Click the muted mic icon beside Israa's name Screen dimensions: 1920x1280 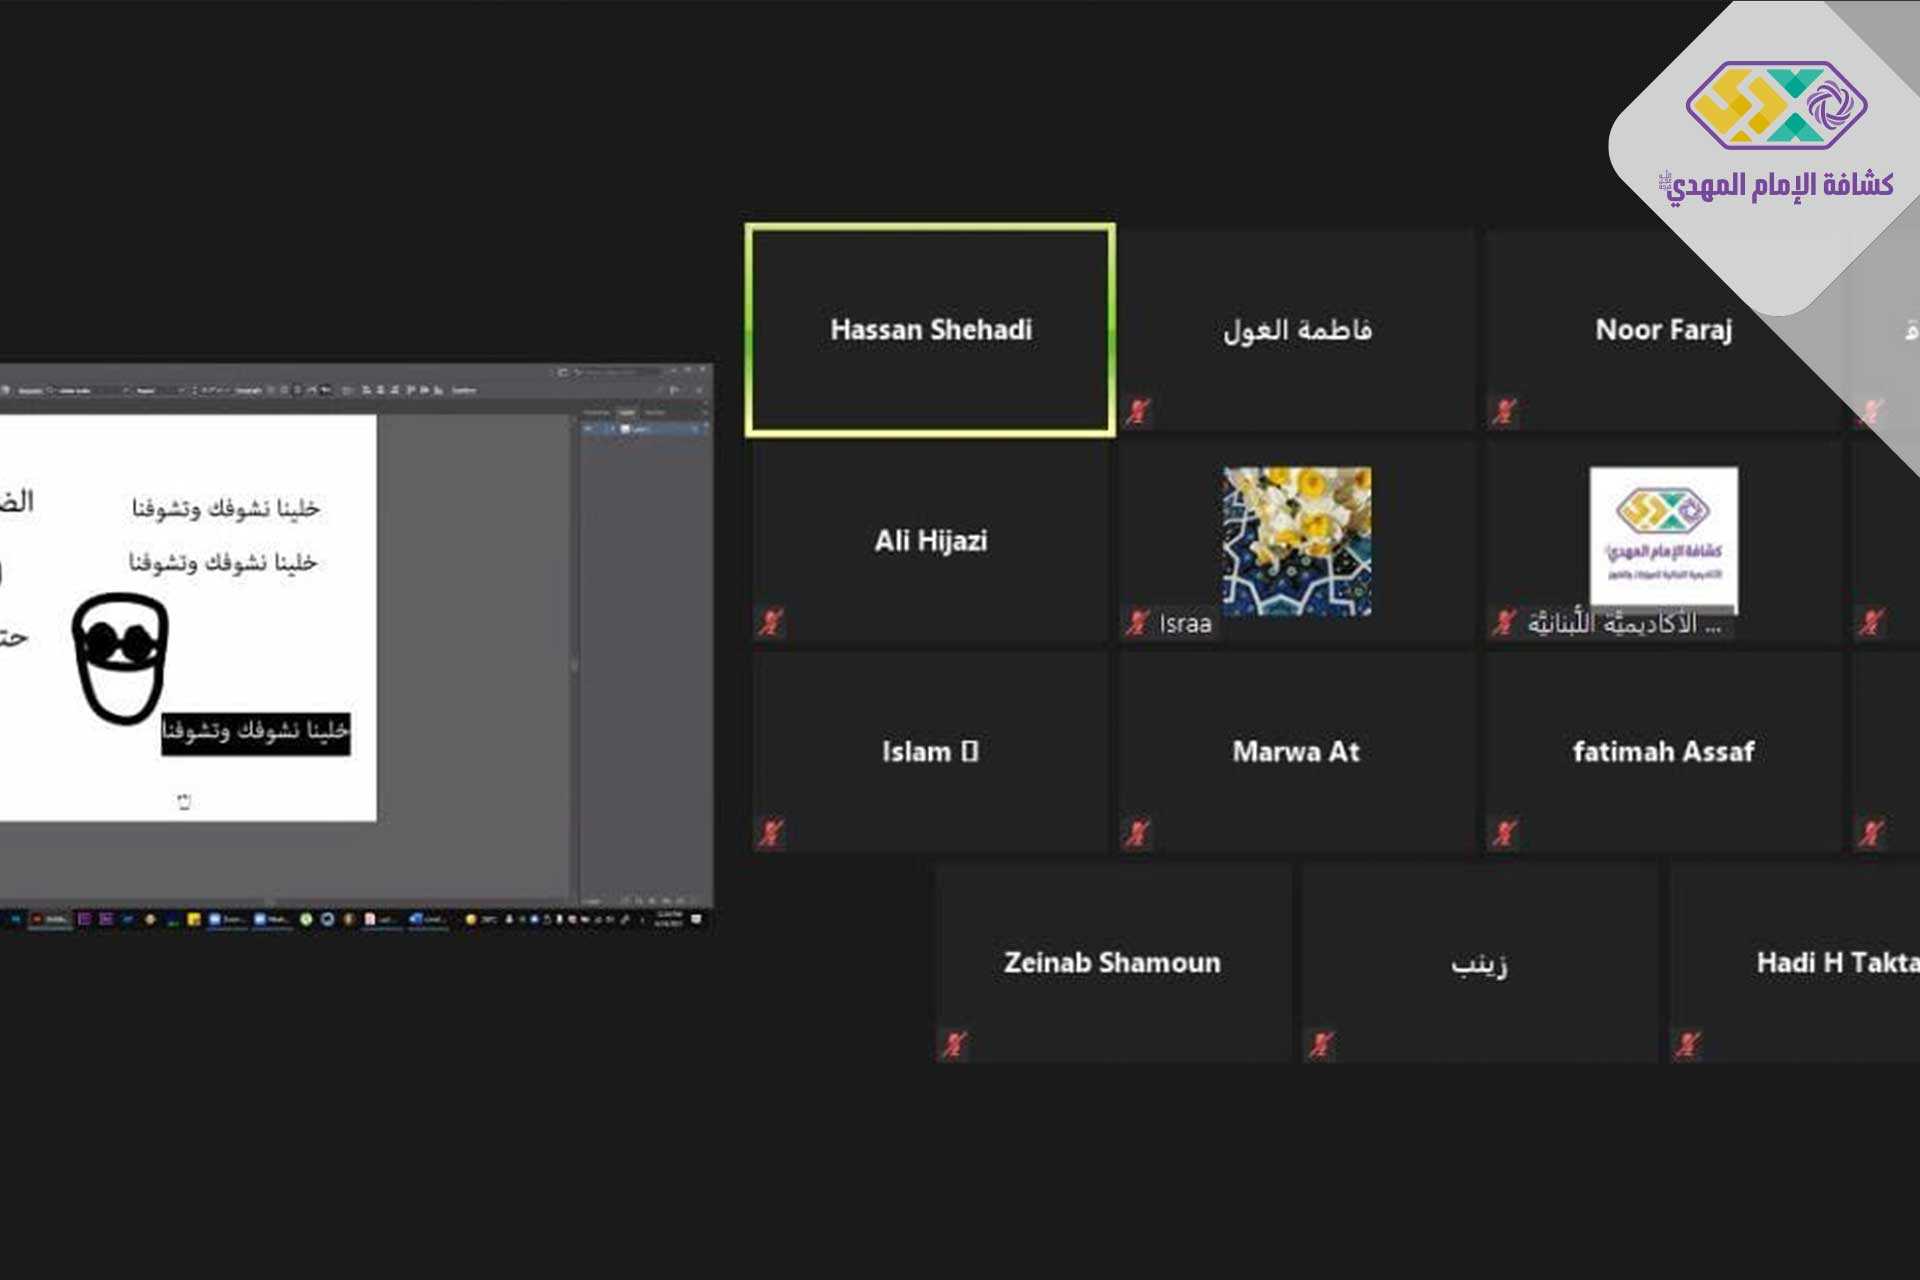1137,623
